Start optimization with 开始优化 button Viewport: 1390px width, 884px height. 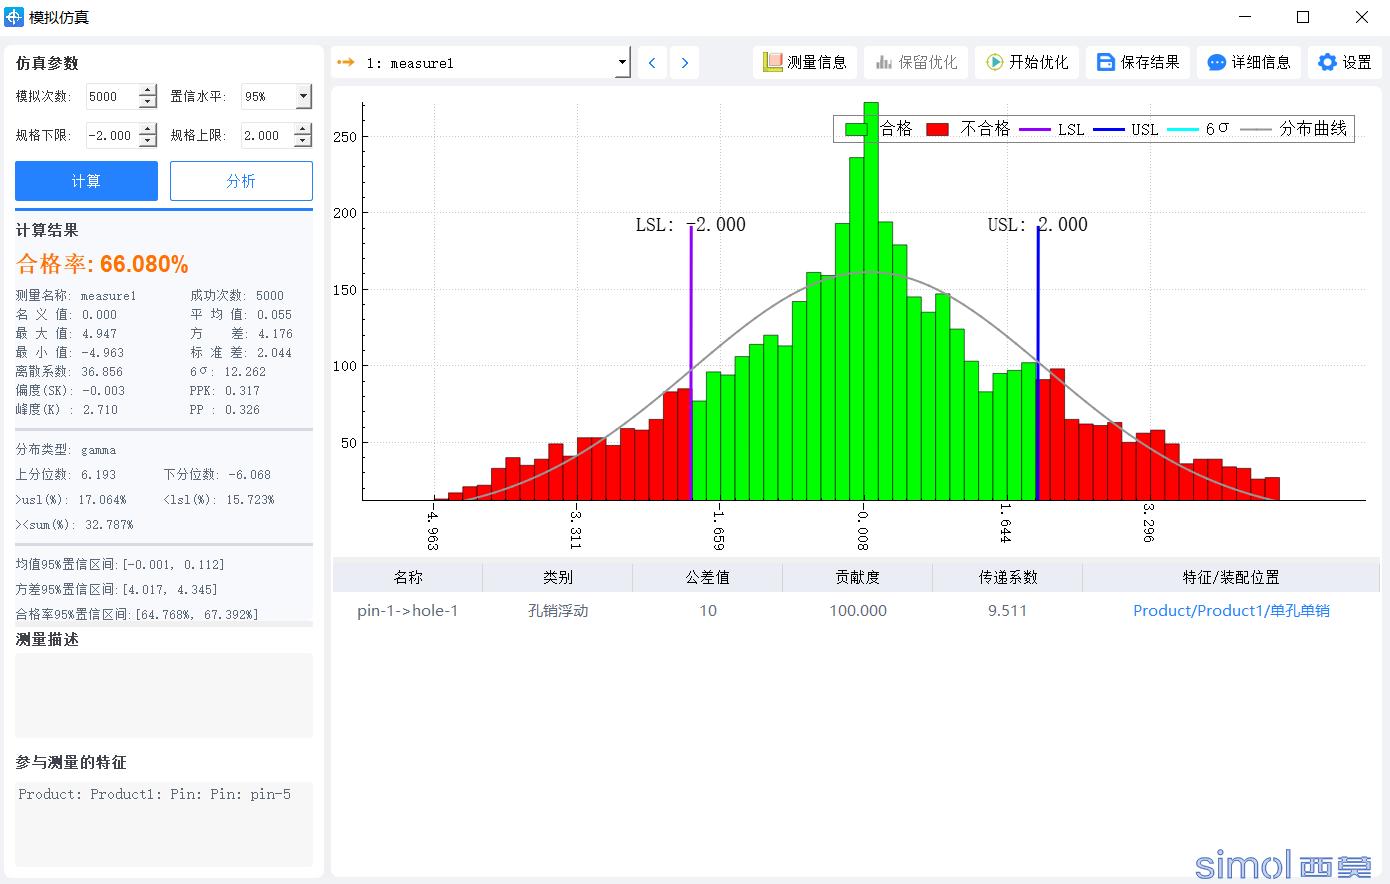coord(1027,62)
